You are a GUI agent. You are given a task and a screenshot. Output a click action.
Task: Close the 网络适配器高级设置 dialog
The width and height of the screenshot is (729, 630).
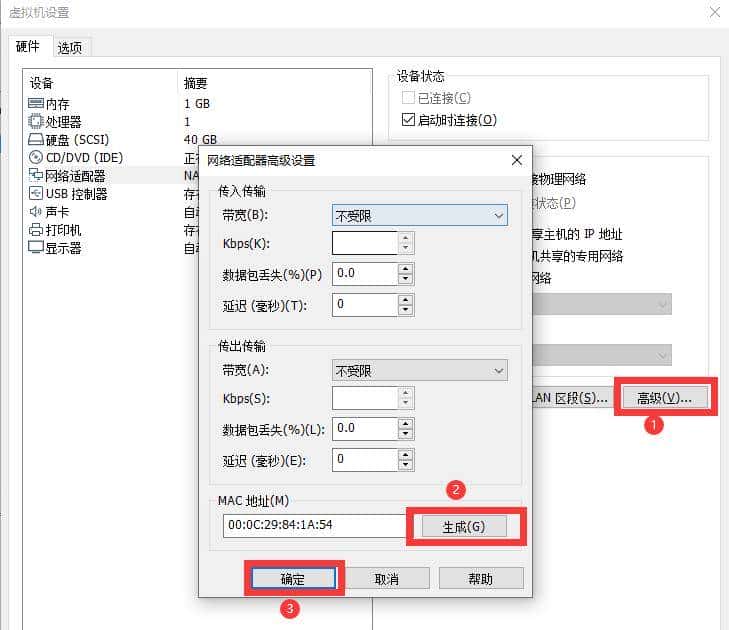pos(517,160)
